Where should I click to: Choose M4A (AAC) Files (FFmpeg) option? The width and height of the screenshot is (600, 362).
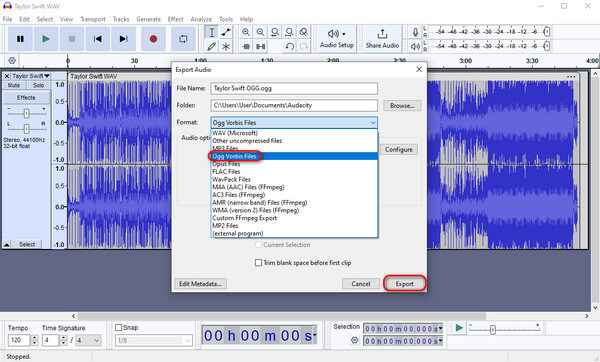[x=294, y=187]
